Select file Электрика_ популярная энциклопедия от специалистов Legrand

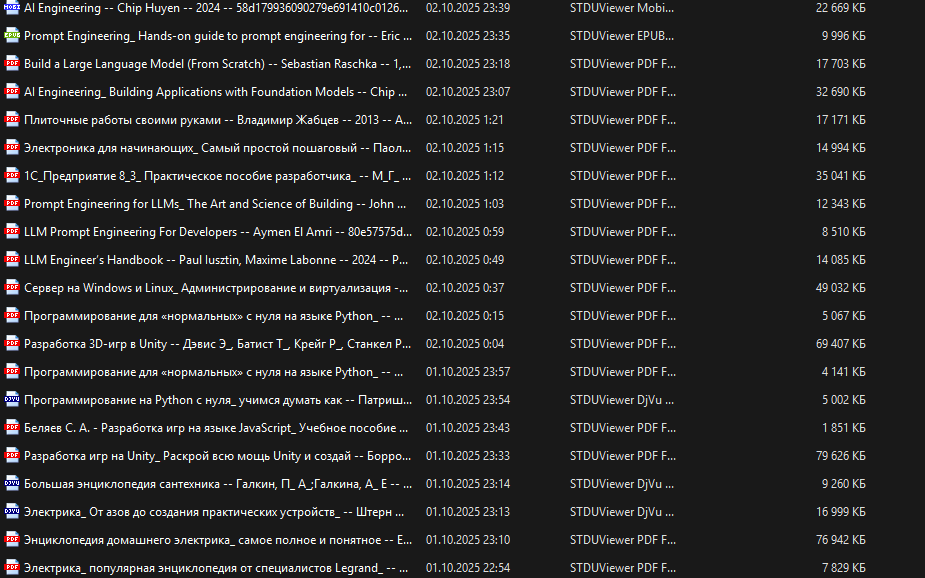pyautogui.click(x=216, y=568)
